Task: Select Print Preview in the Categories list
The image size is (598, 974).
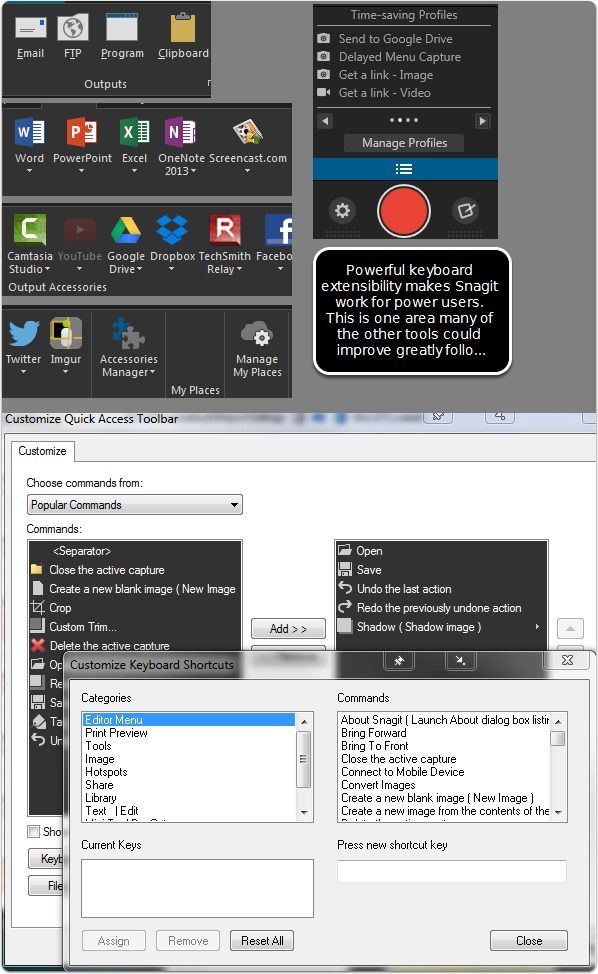Action: pyautogui.click(x=116, y=733)
